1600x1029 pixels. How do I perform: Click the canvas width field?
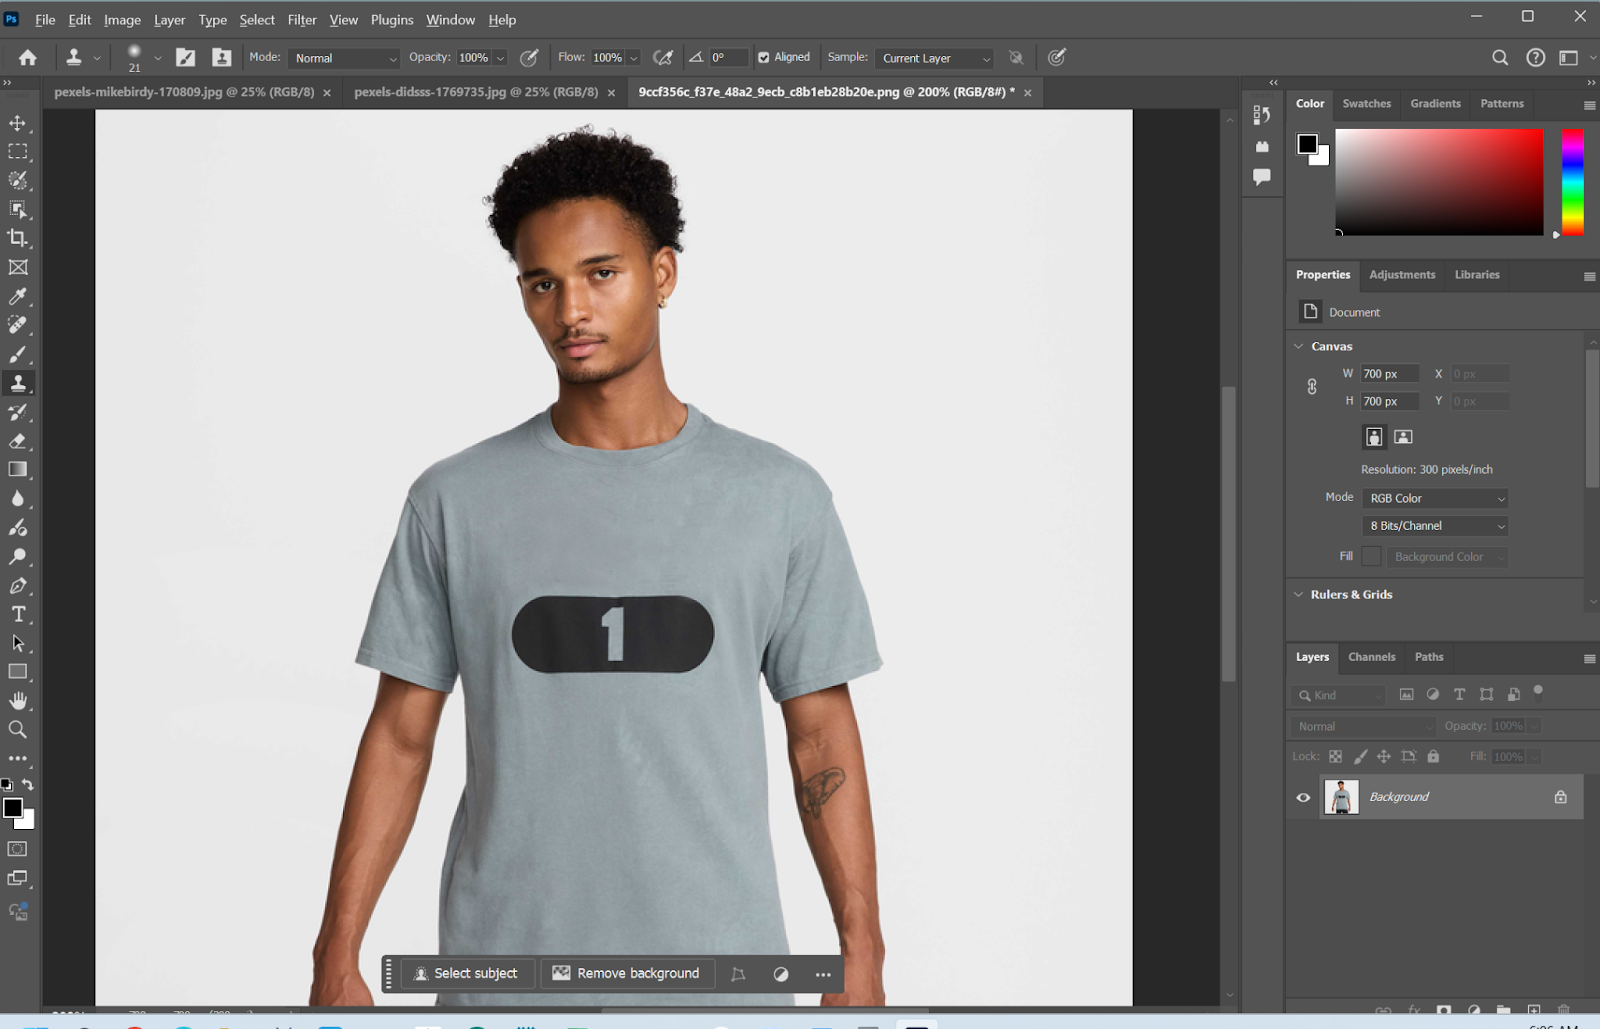point(1389,374)
